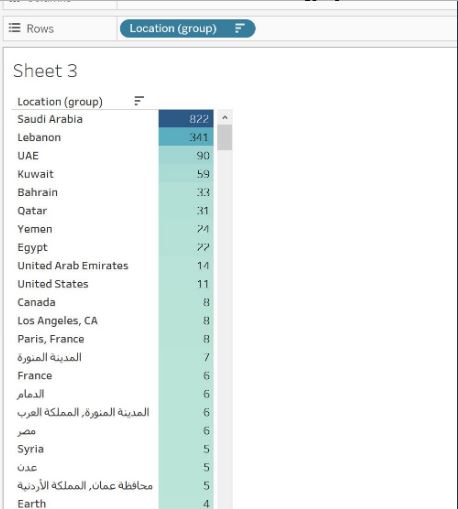
Task: Click the scrollbar up arrow
Action: 225,117
